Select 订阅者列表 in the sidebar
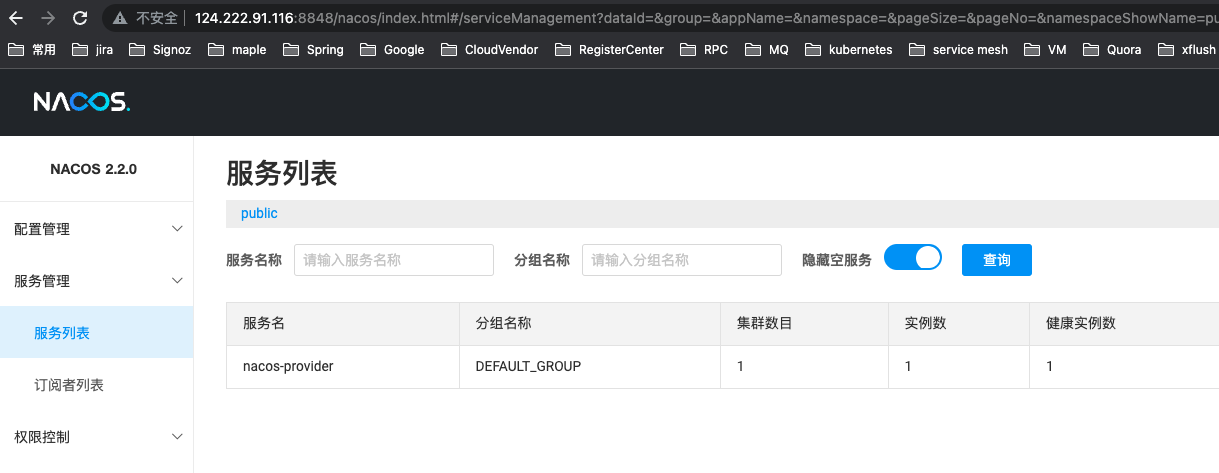This screenshot has width=1219, height=473. coord(97,385)
